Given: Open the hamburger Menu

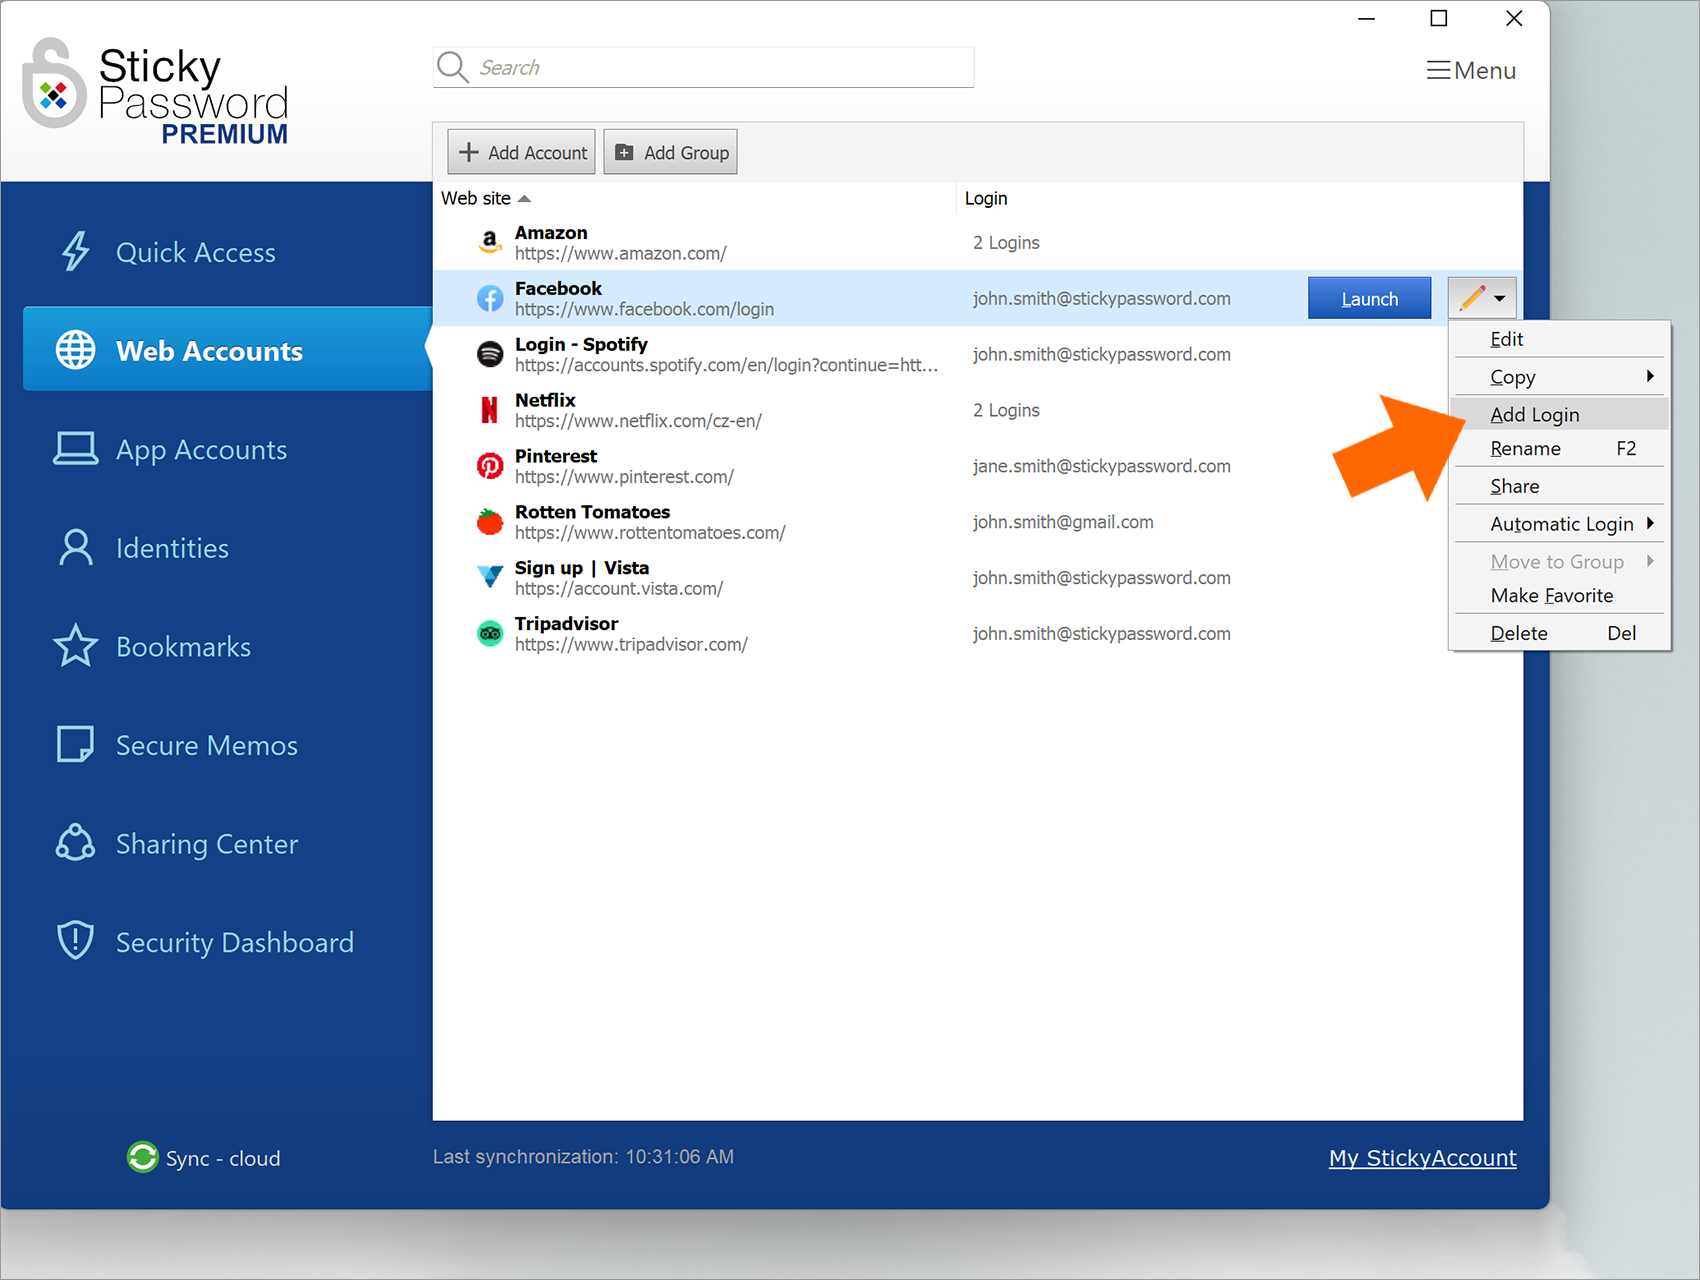Looking at the screenshot, I should [1471, 70].
